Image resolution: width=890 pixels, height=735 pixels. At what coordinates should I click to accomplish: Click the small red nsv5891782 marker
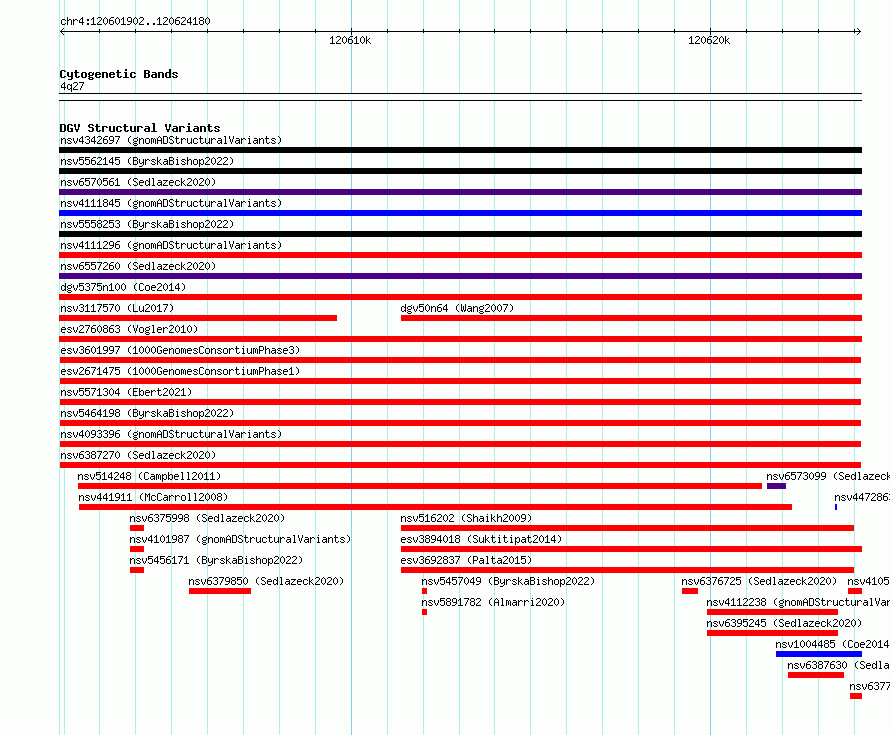click(425, 612)
